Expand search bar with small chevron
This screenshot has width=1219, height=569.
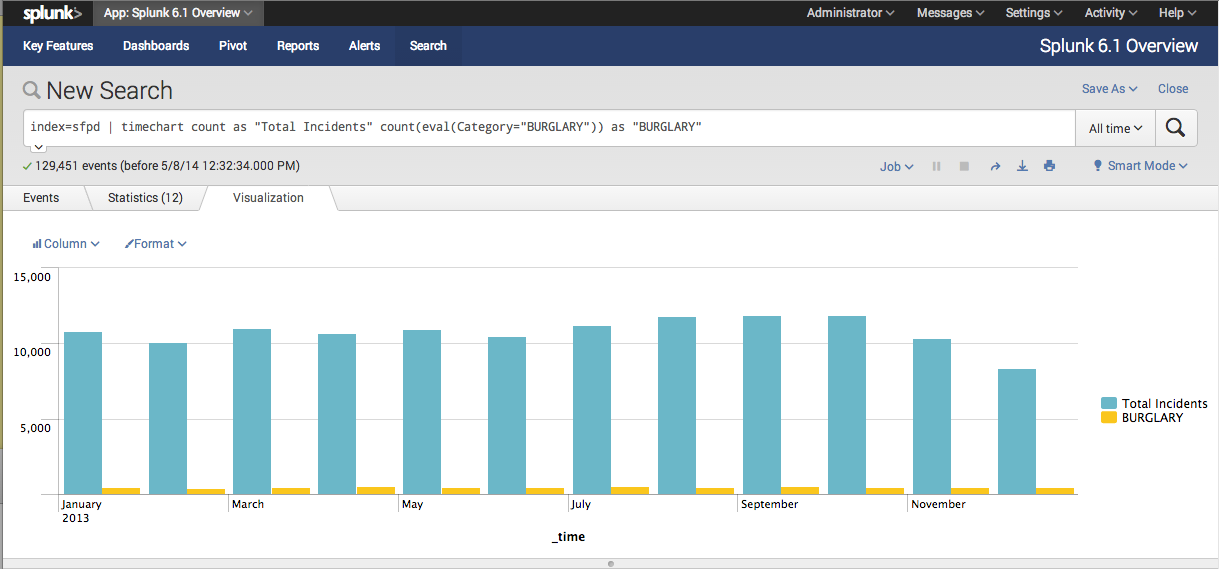[x=39, y=146]
